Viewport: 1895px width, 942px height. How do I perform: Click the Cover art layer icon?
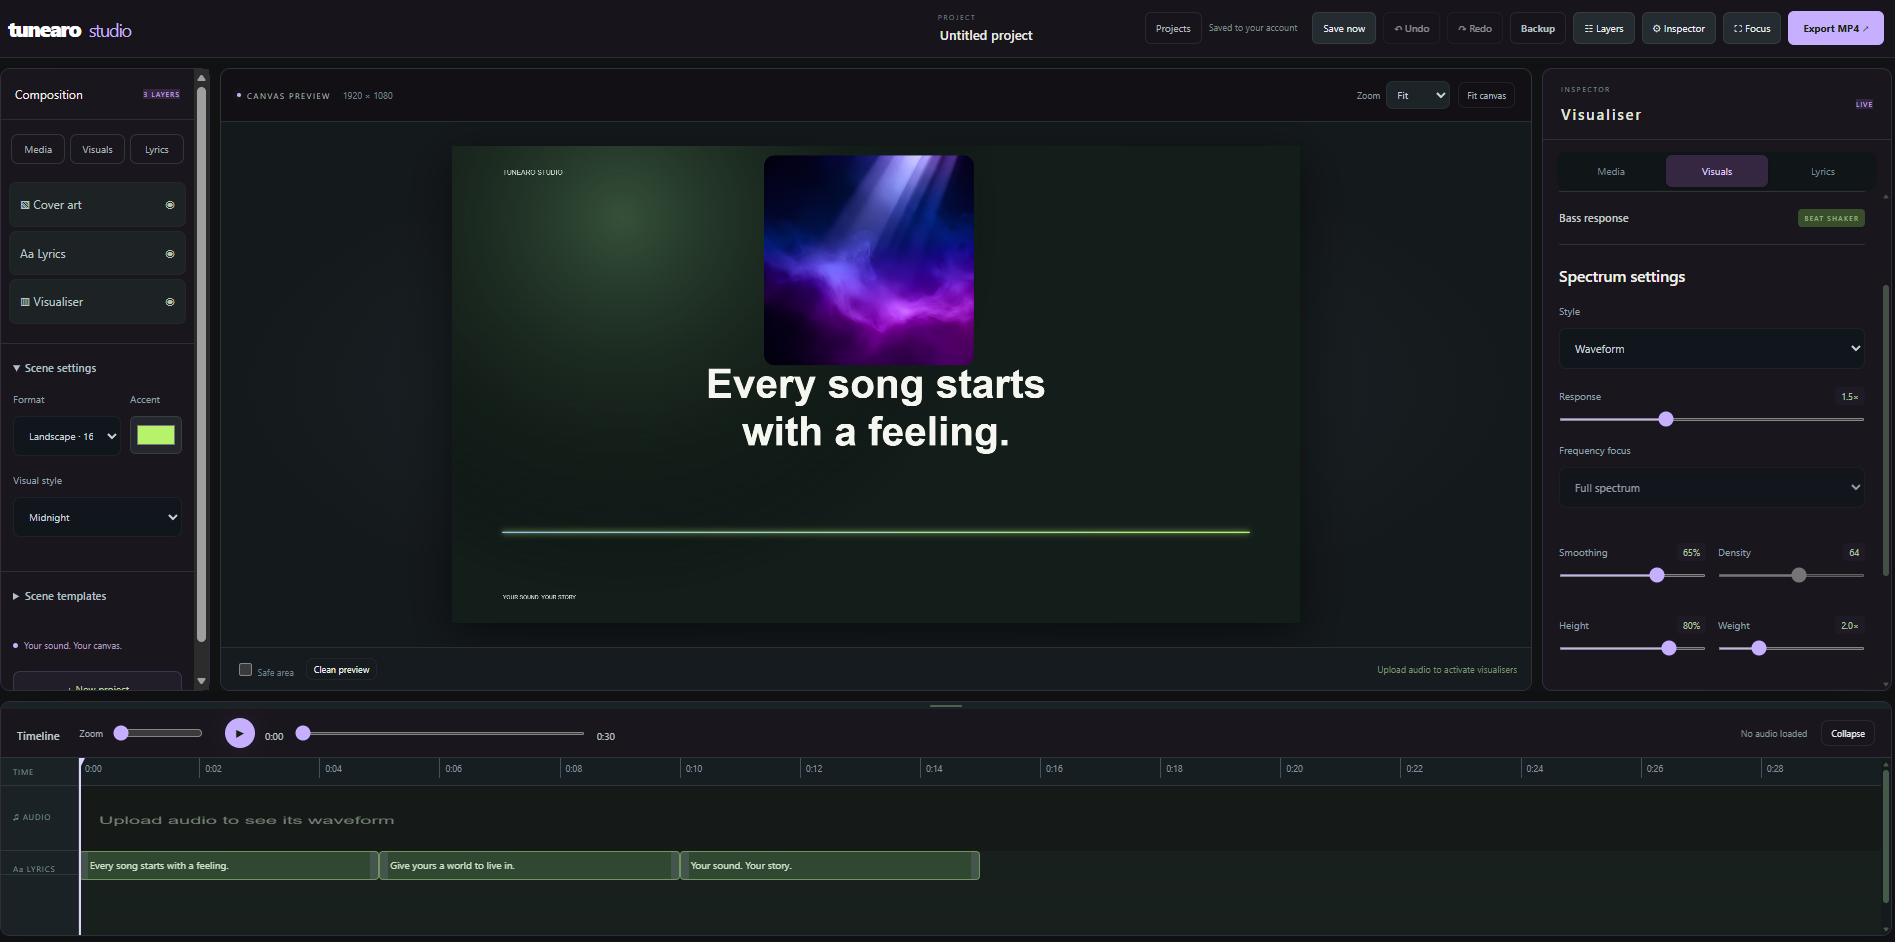25,205
